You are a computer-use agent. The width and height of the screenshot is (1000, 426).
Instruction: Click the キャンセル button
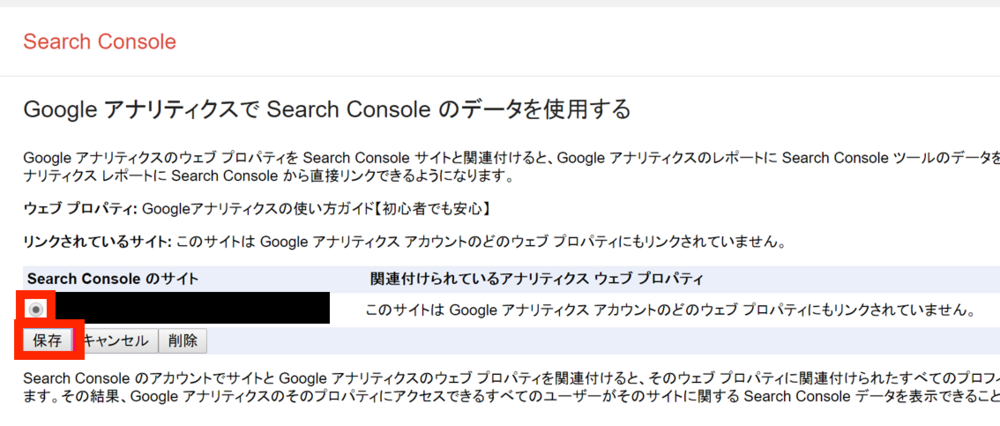point(116,341)
